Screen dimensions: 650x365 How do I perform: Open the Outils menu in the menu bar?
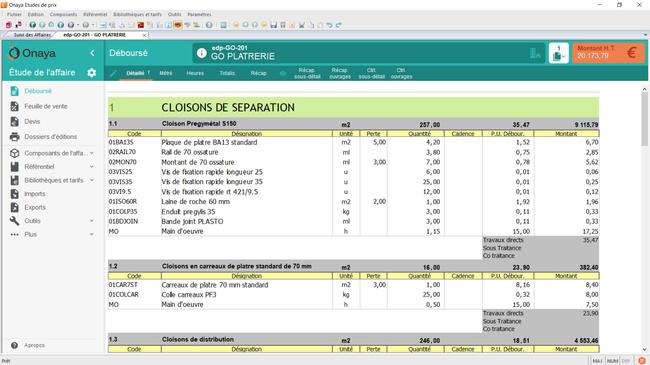click(175, 14)
